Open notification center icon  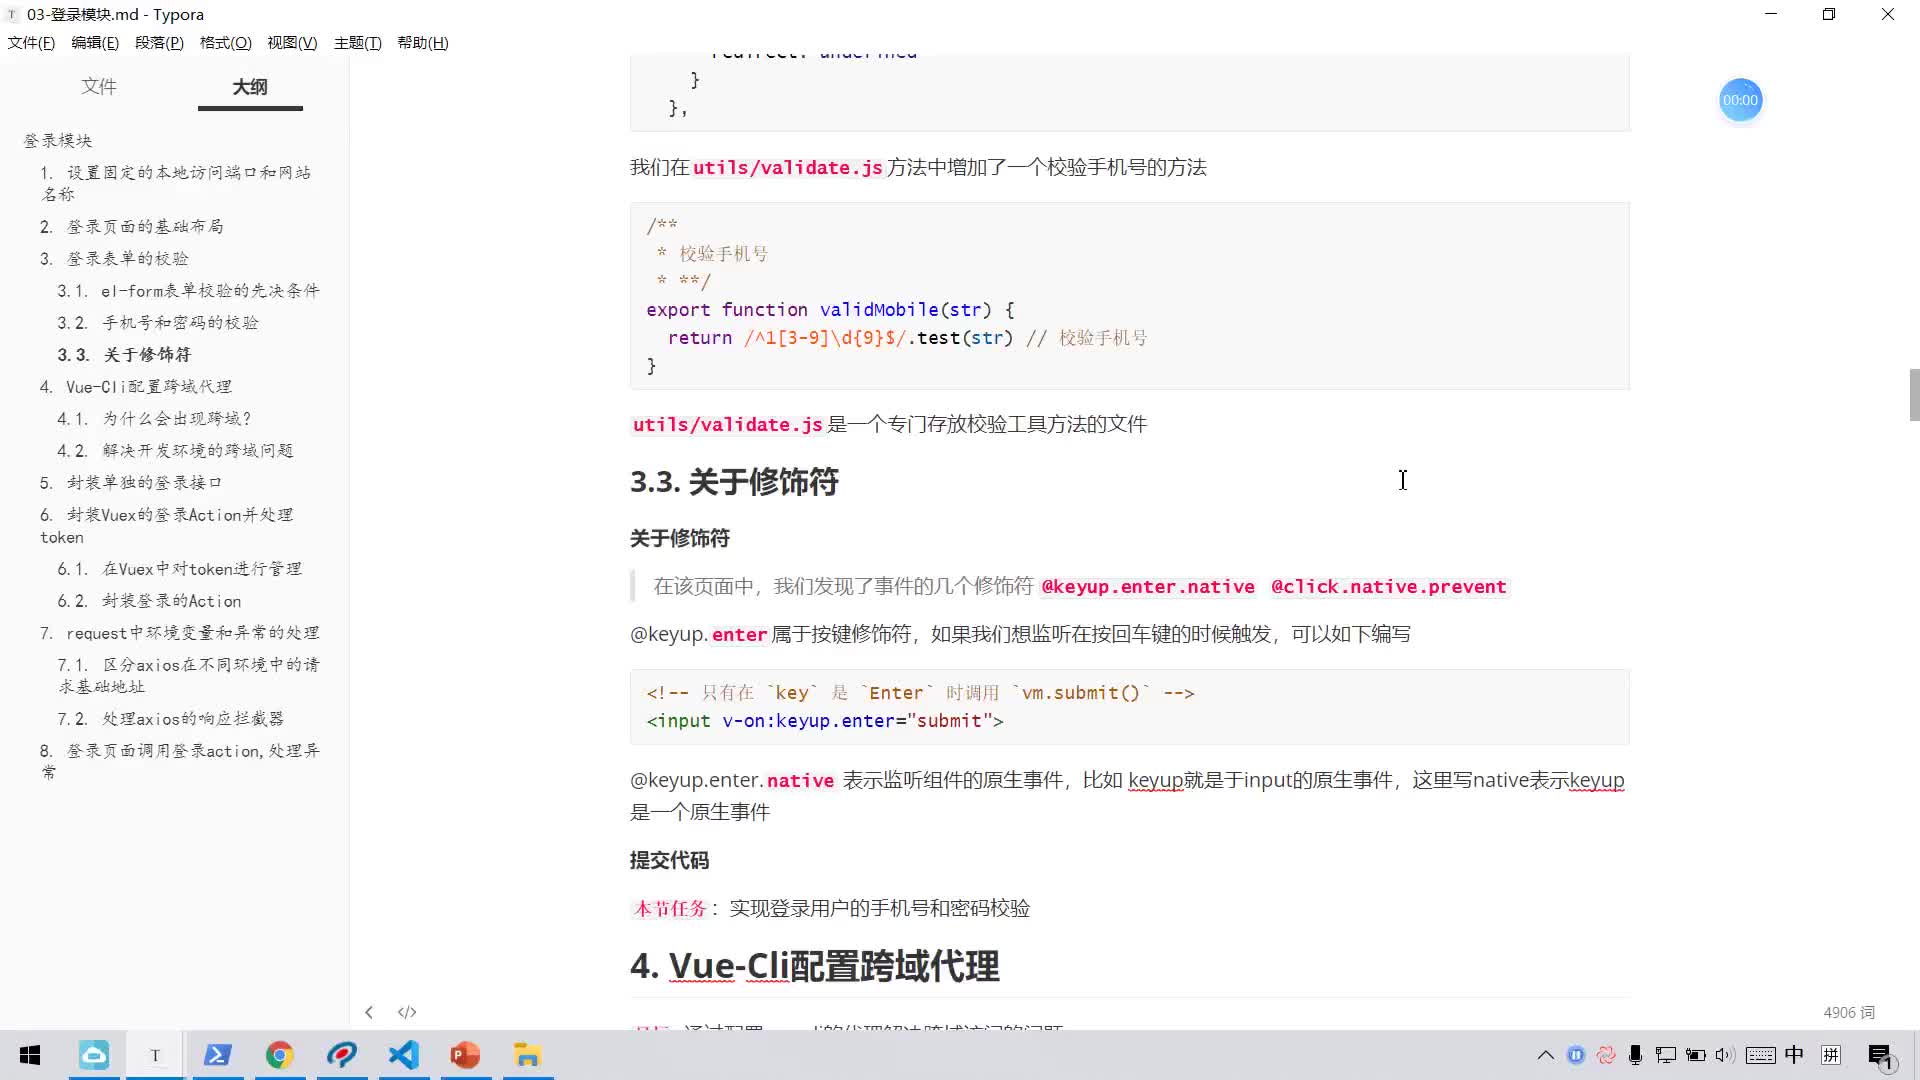click(x=1881, y=1056)
